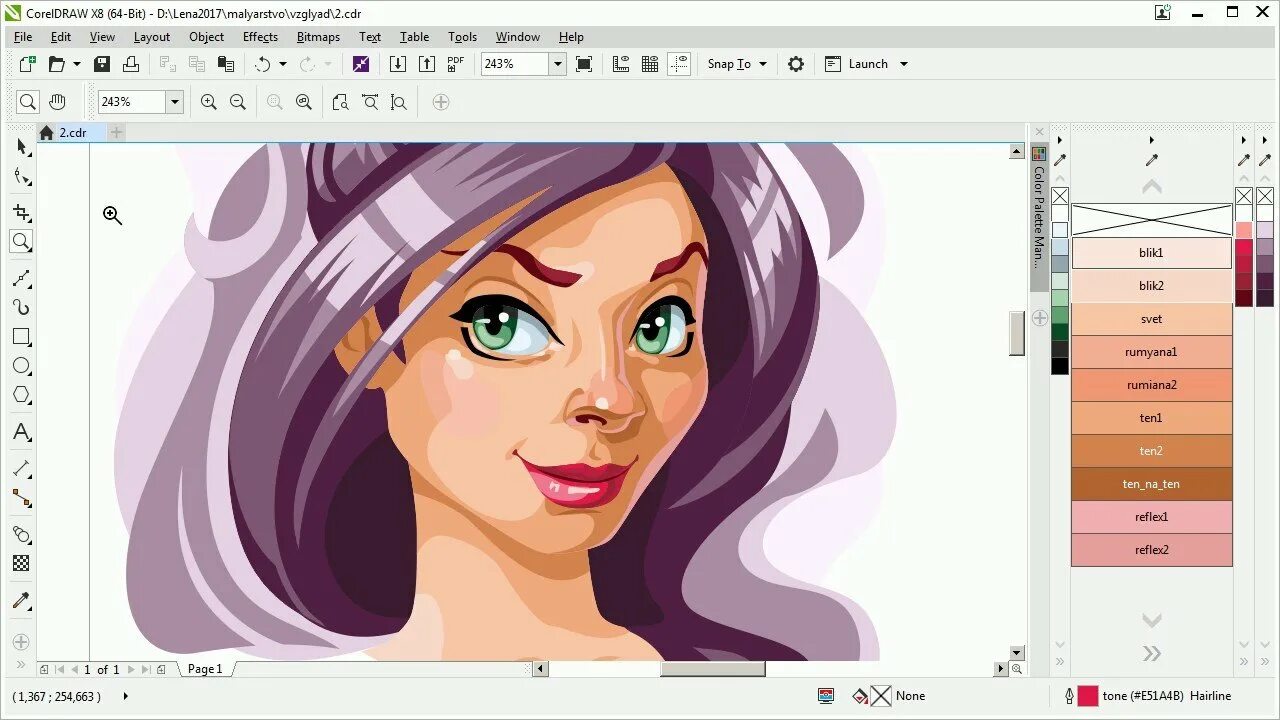Image resolution: width=1280 pixels, height=720 pixels.
Task: Toggle show grid button
Action: [650, 64]
